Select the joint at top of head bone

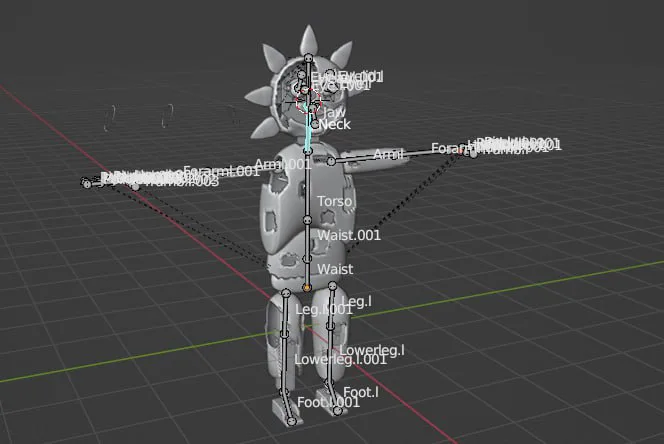point(309,58)
